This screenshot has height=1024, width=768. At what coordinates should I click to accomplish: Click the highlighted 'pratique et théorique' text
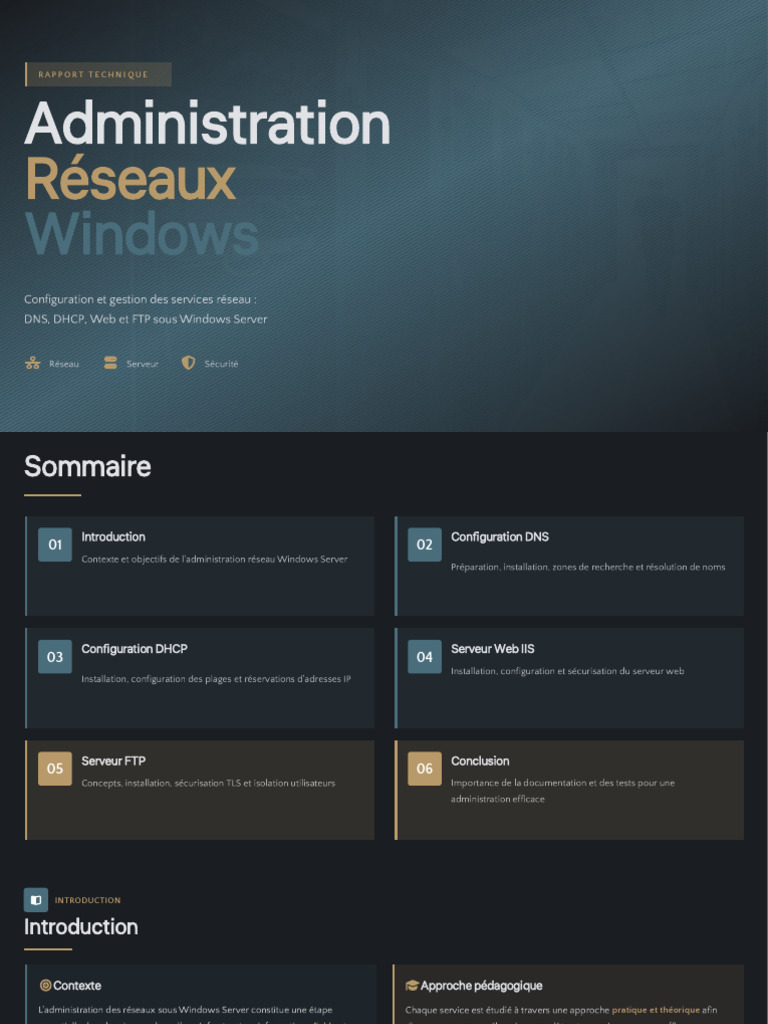656,1010
